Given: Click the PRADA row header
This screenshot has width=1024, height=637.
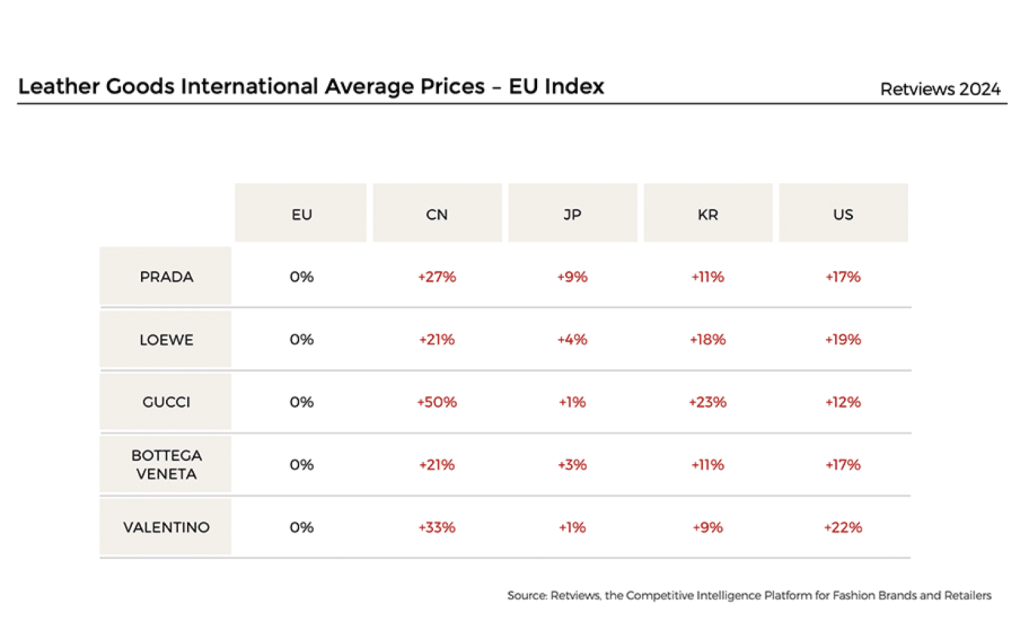Looking at the screenshot, I should (x=166, y=276).
